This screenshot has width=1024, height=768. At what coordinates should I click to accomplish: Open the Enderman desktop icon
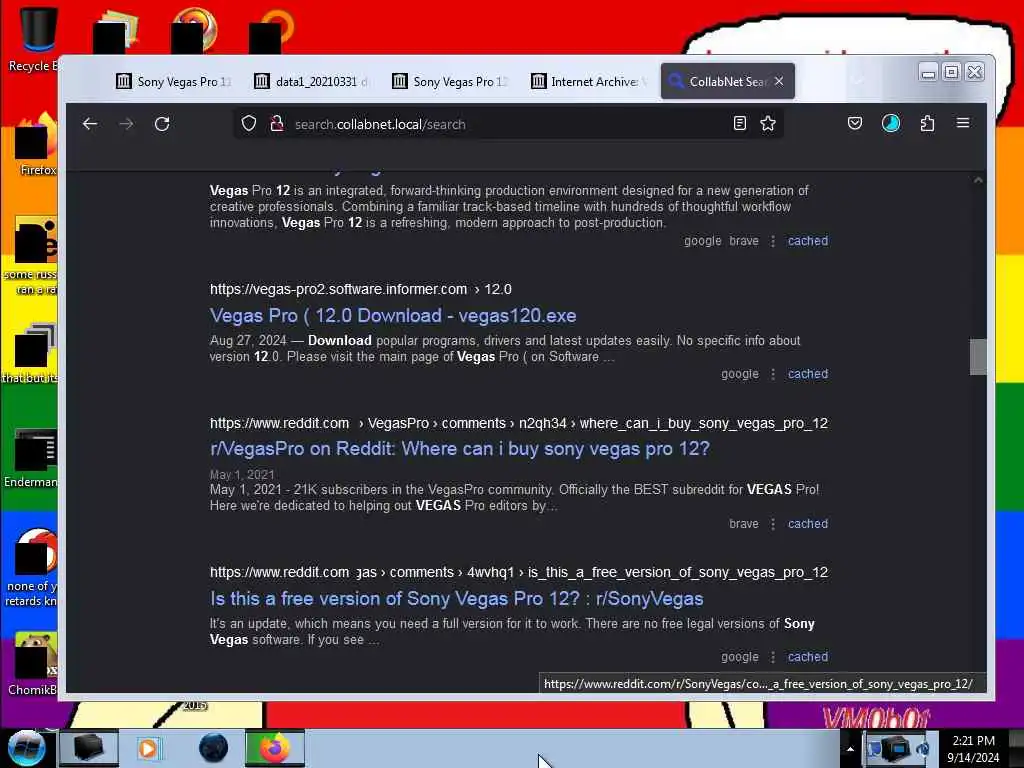click(31, 457)
